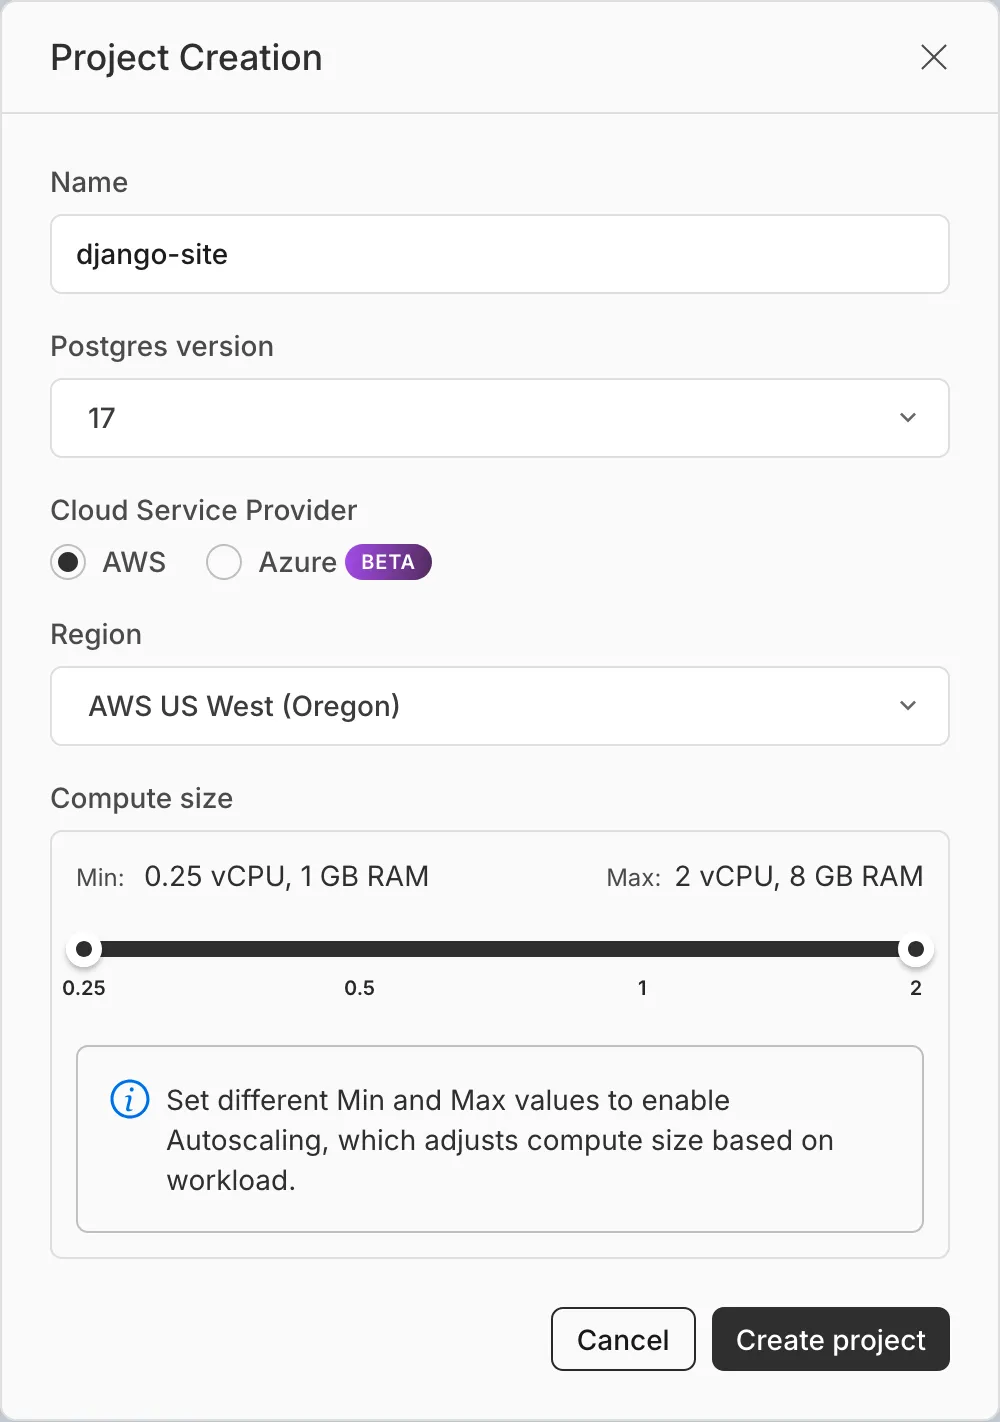The width and height of the screenshot is (1000, 1422).
Task: Open the Postgres version dropdown
Action: (499, 418)
